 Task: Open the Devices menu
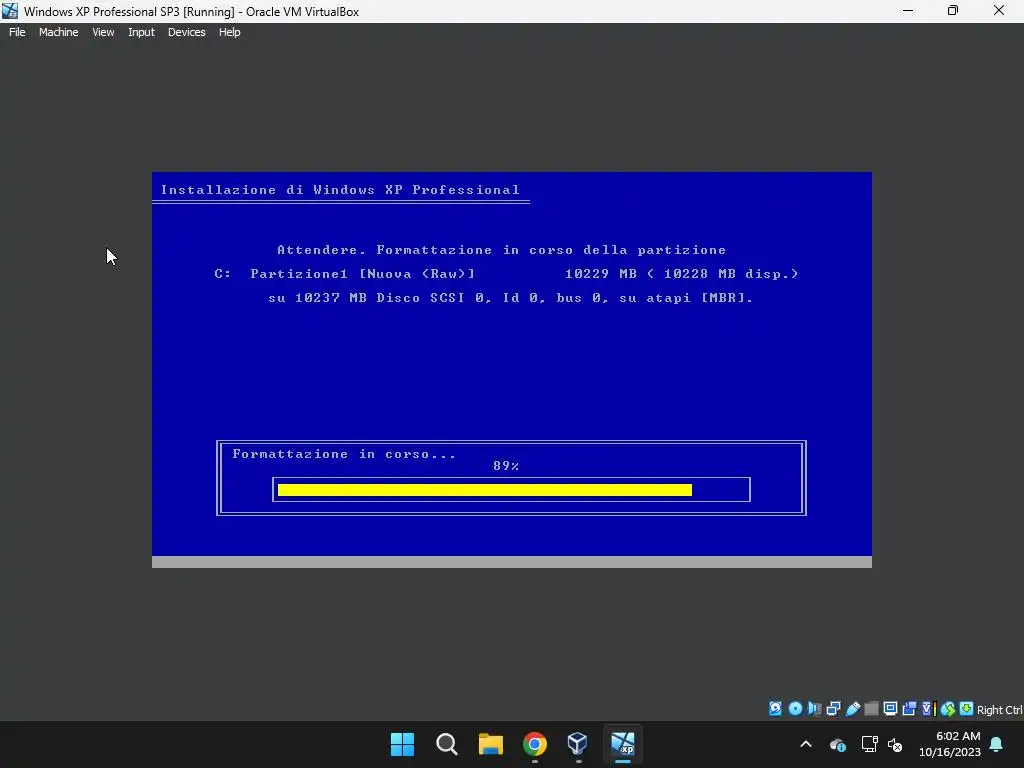click(x=186, y=32)
